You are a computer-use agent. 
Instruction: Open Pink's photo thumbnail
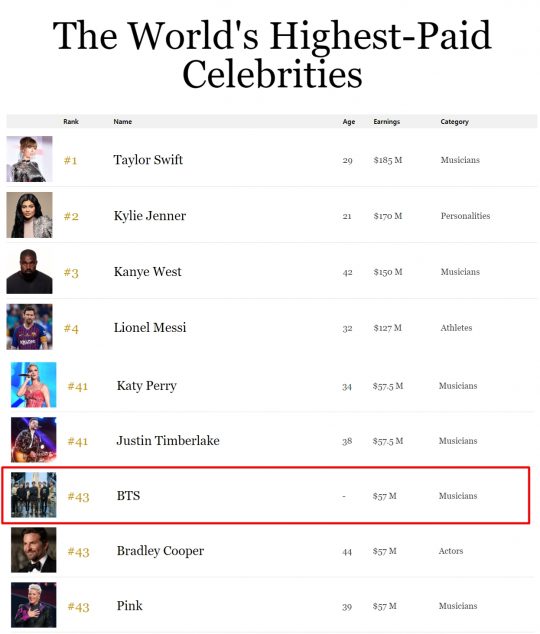(34, 604)
